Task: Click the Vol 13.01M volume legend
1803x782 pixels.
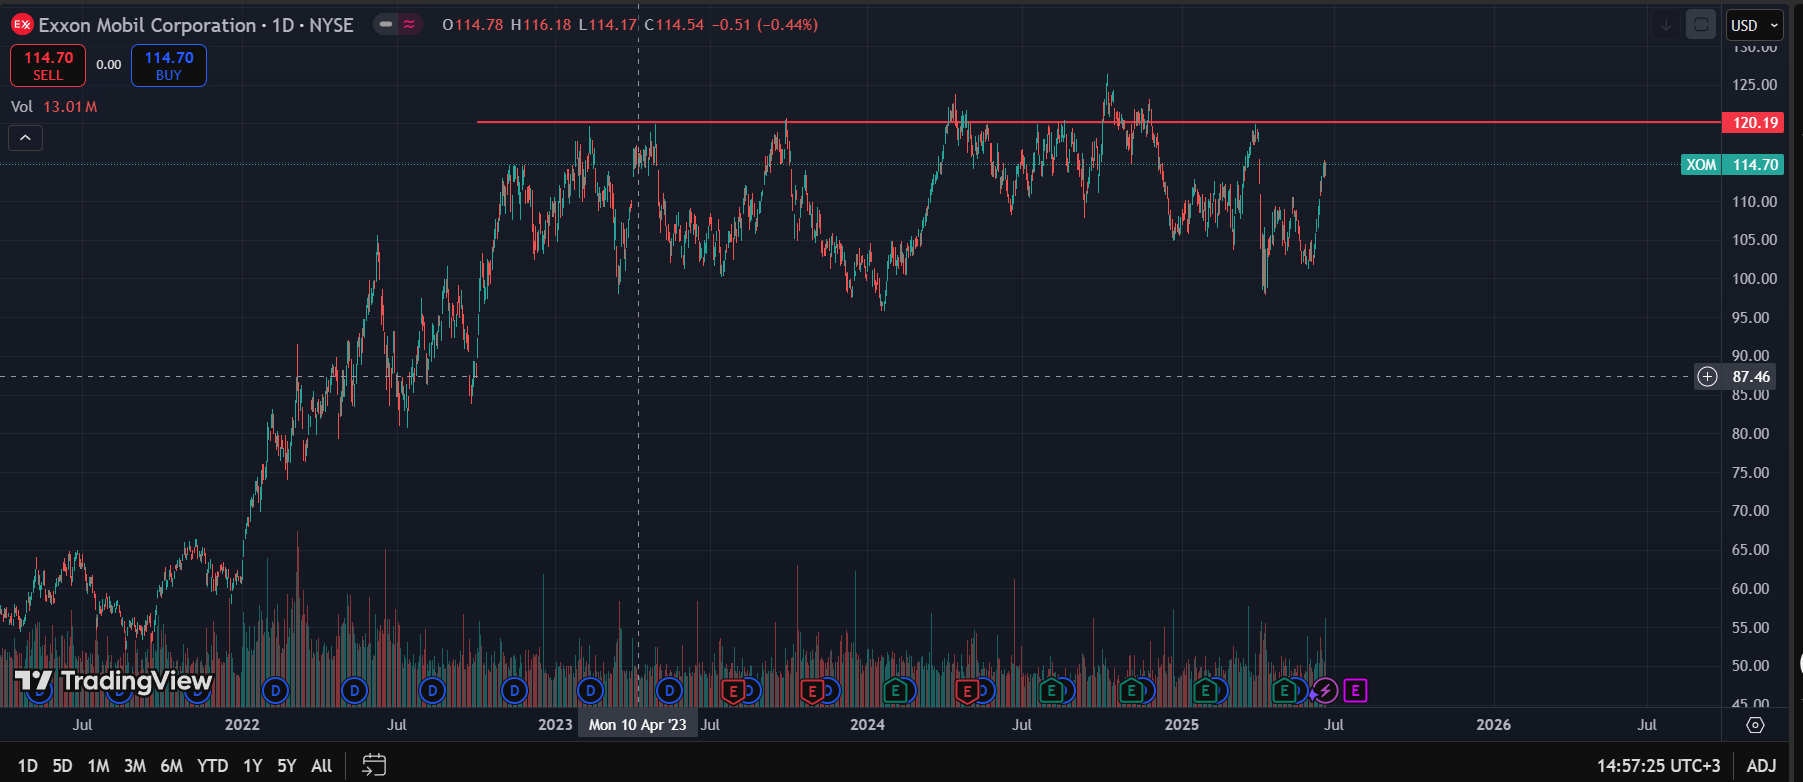Action: (54, 106)
